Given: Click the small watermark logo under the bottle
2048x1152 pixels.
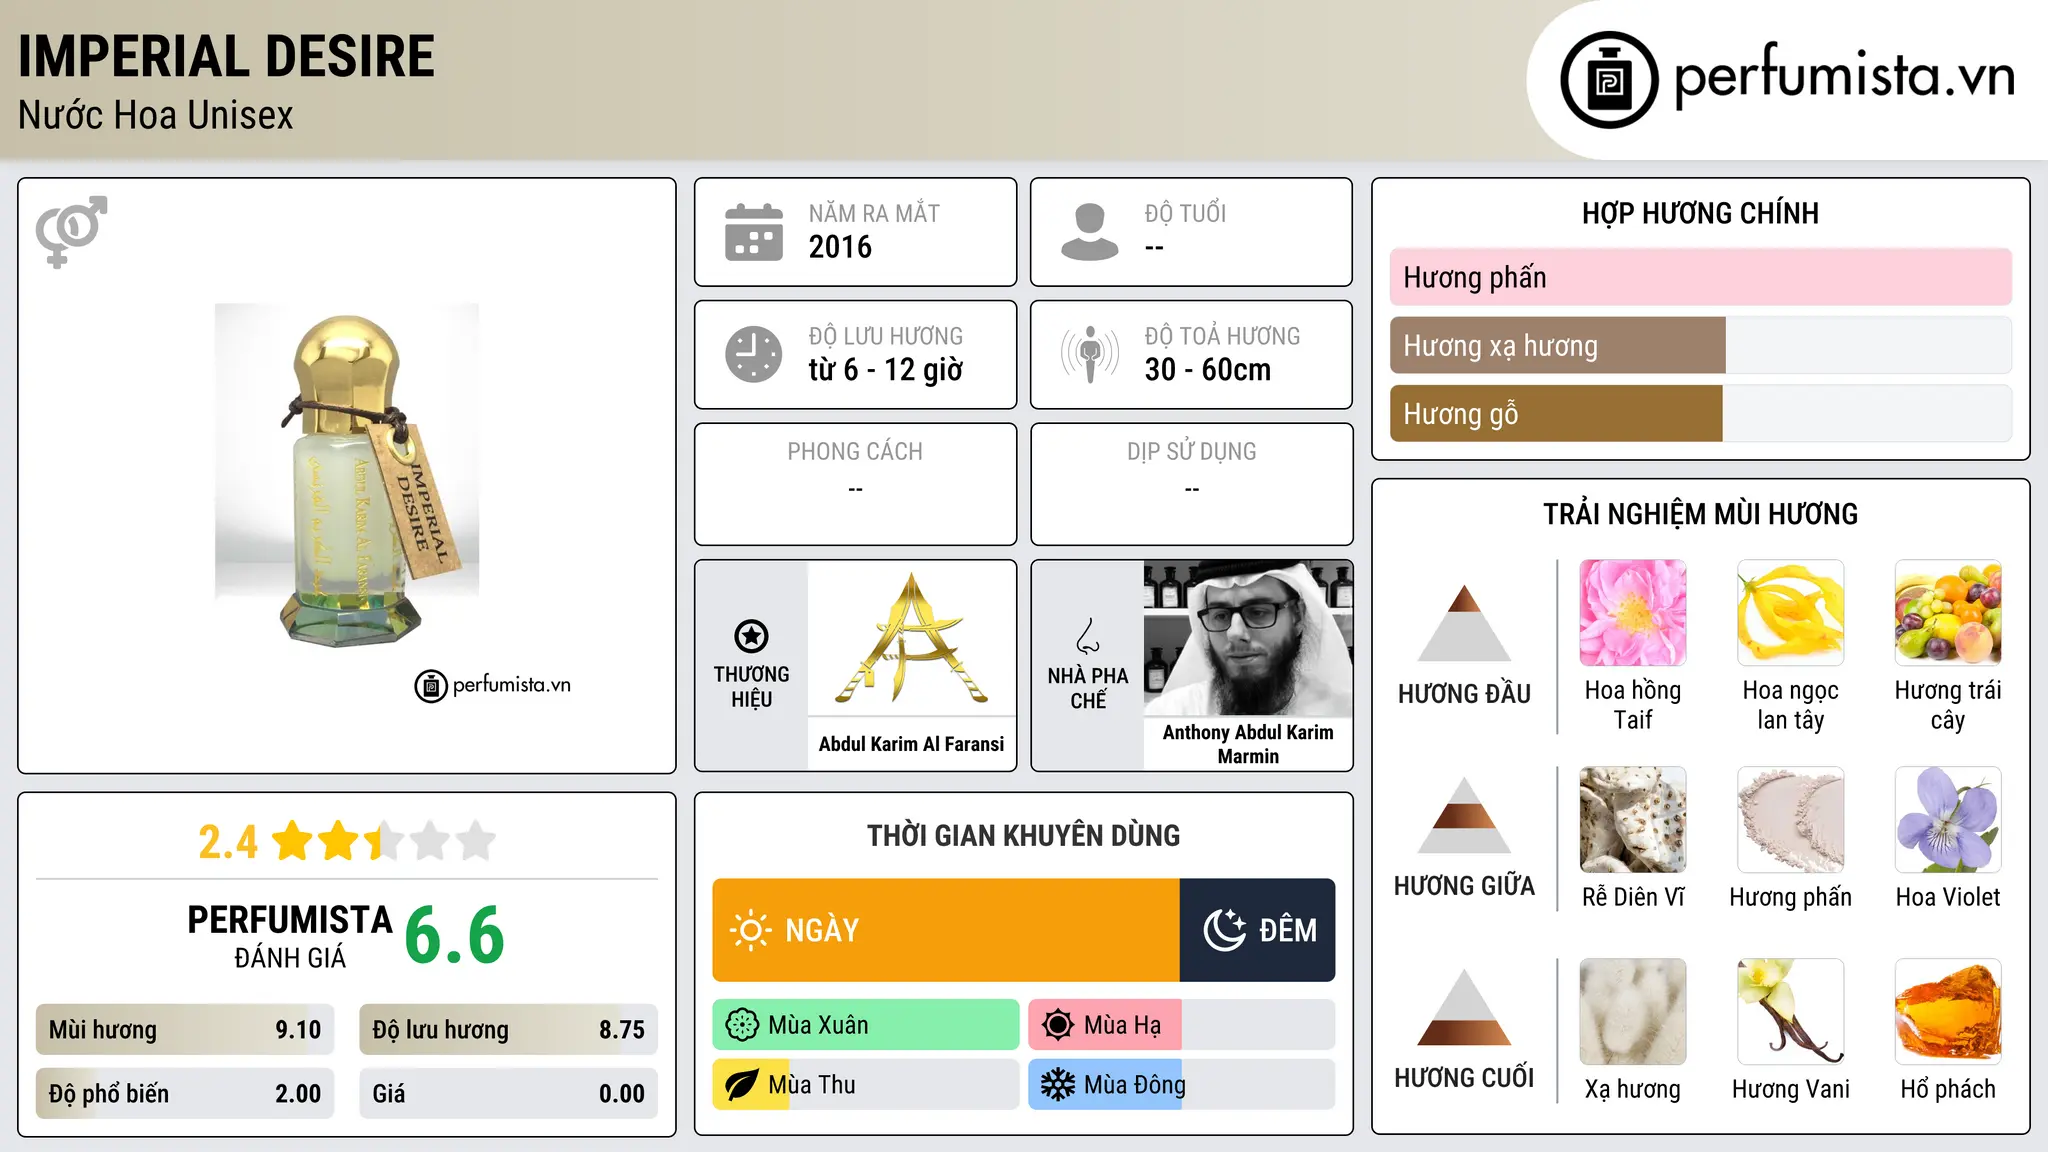Looking at the screenshot, I should (493, 686).
